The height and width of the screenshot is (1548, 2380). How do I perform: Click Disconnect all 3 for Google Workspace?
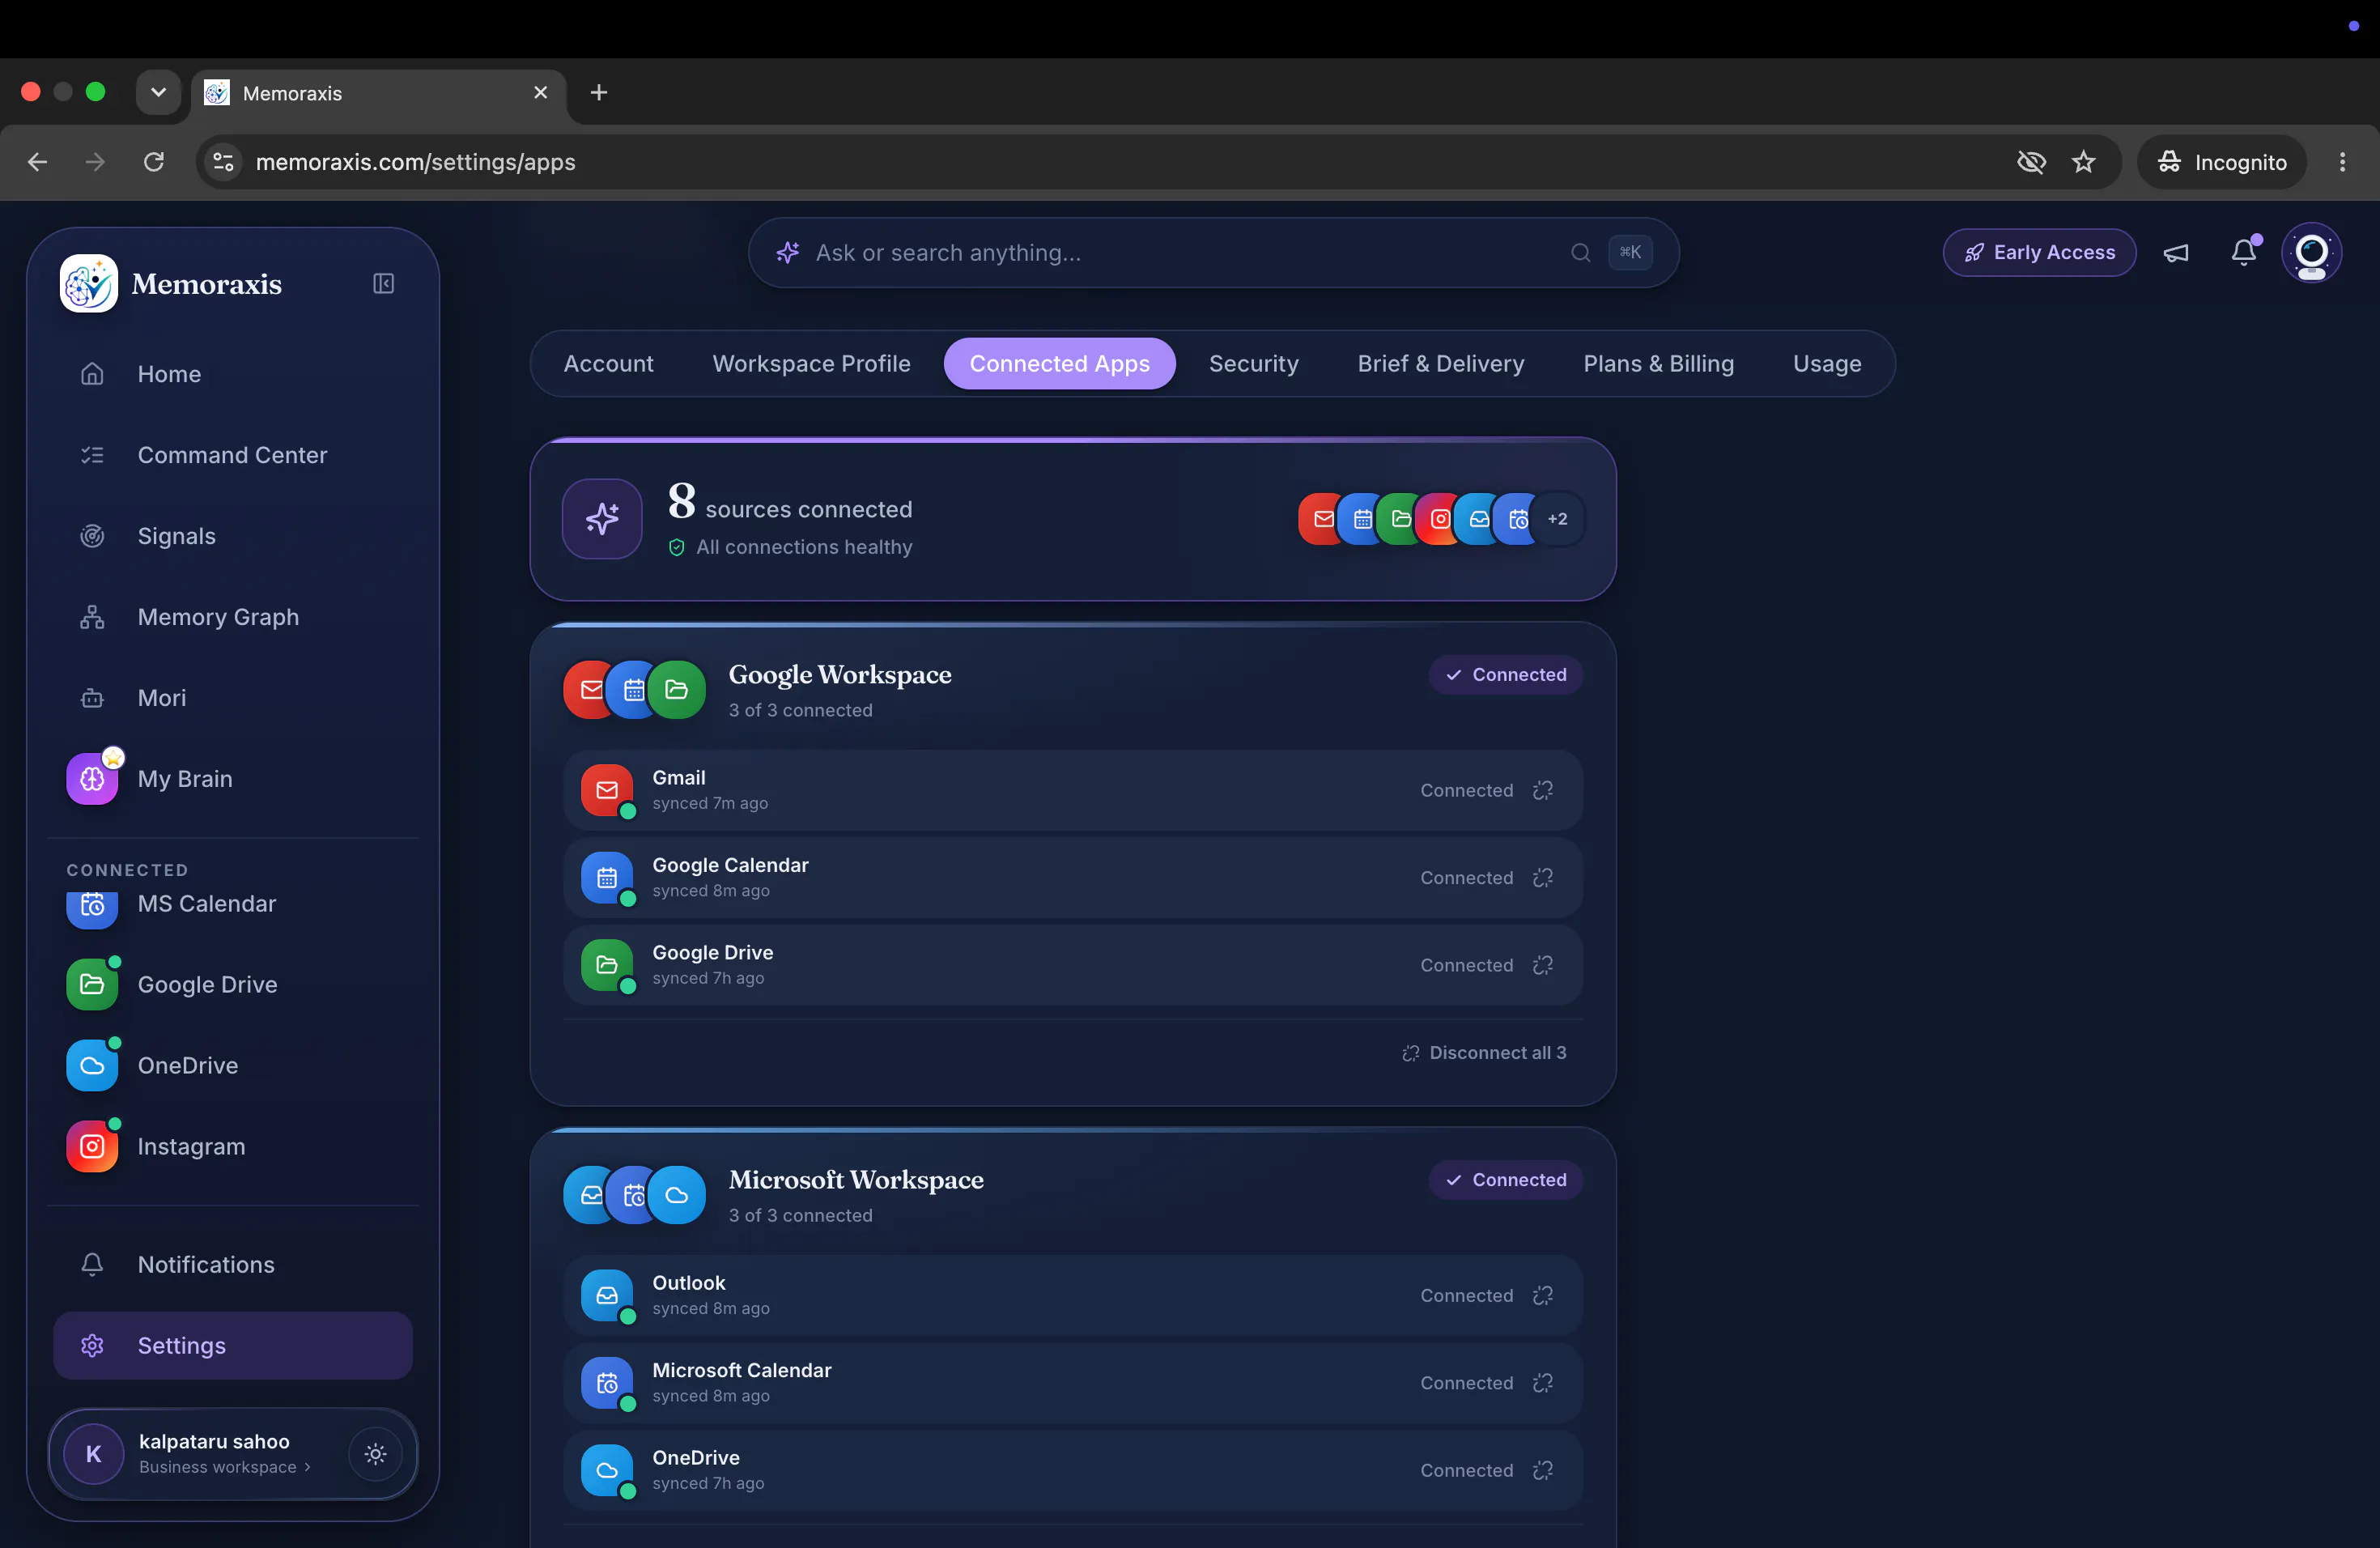[1484, 1053]
